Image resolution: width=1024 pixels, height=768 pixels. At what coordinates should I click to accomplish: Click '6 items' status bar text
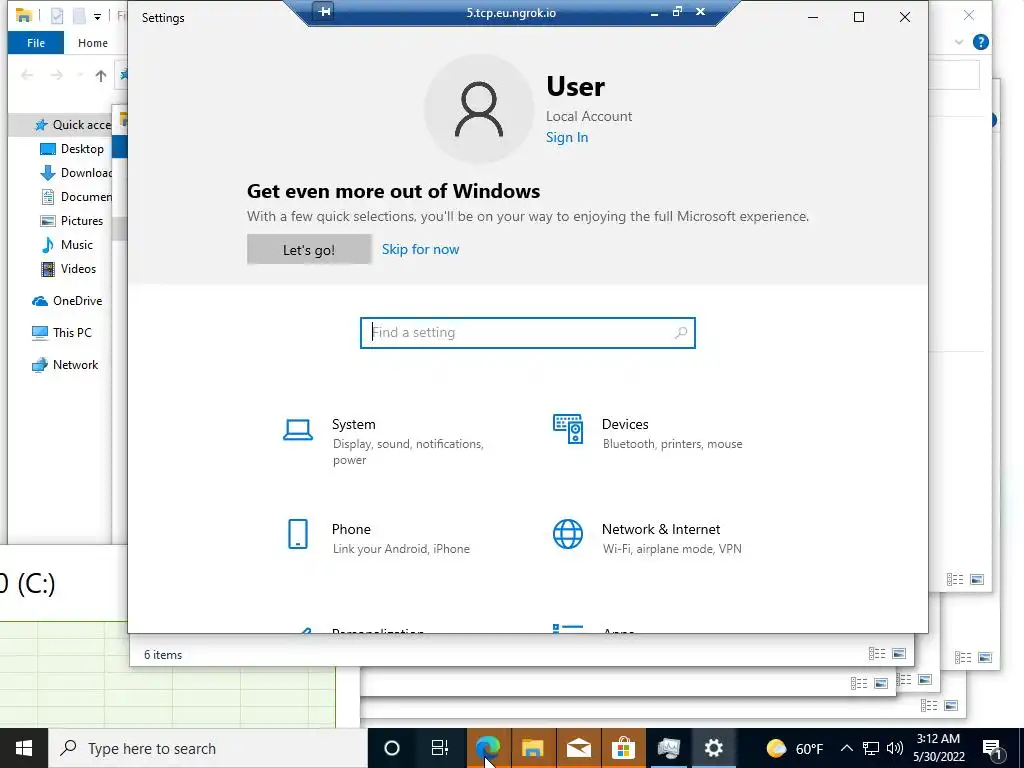click(163, 655)
